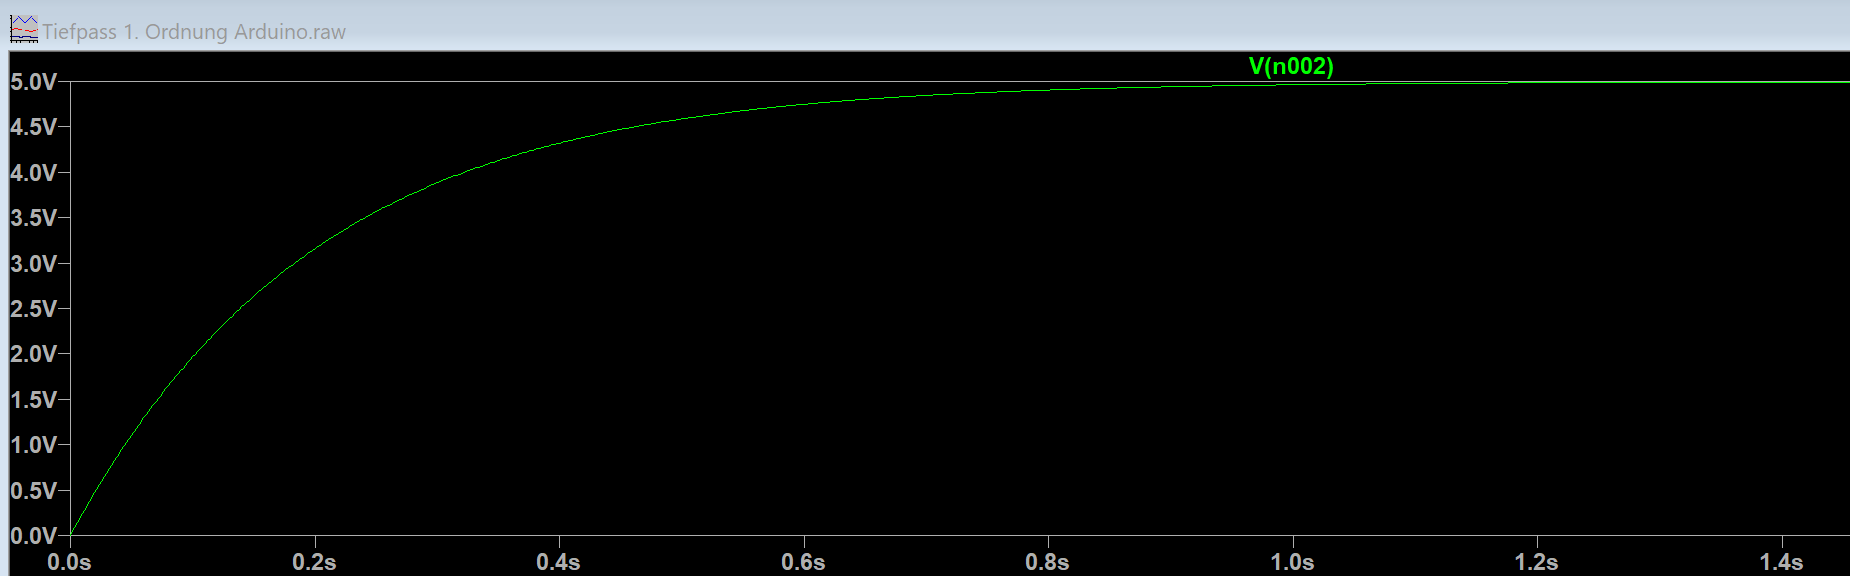The width and height of the screenshot is (1850, 576).
Task: Click the 2.5V vertical axis label
Action: click(x=34, y=309)
